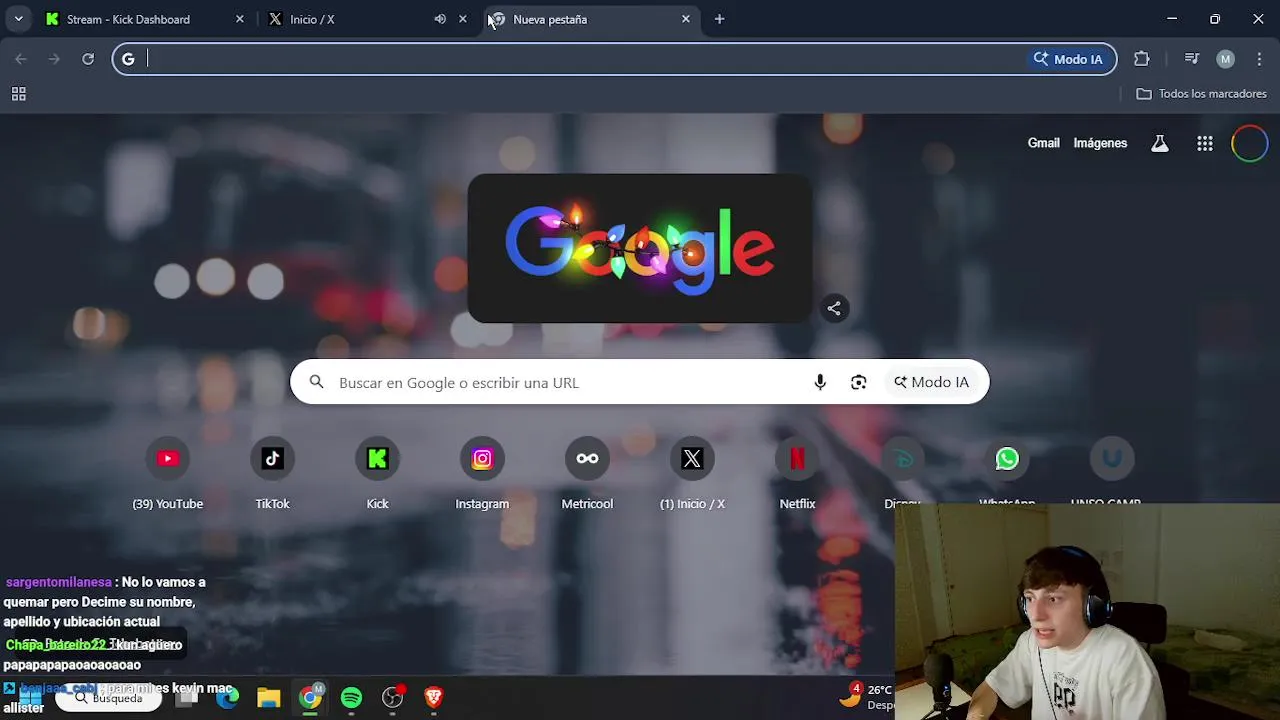
Task: Switch to the Stream - Kick Dashboard tab
Action: tap(140, 19)
